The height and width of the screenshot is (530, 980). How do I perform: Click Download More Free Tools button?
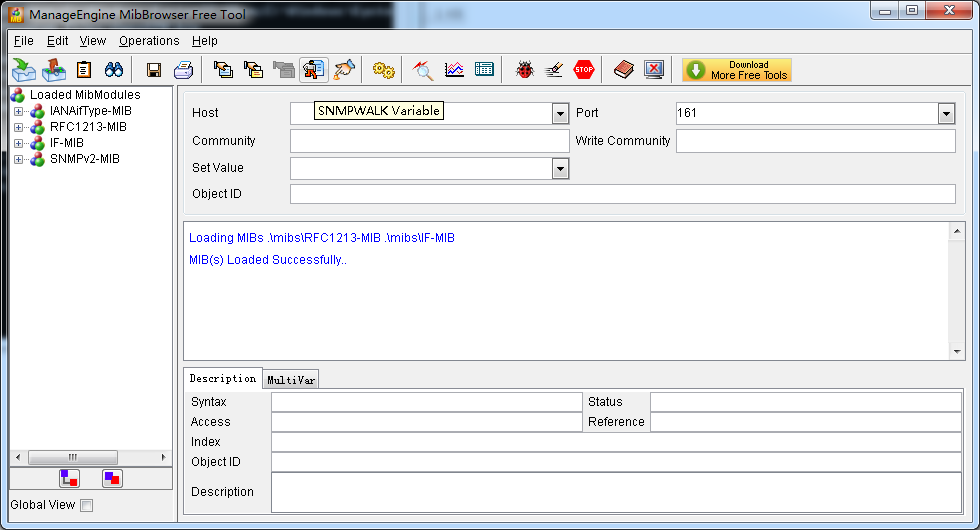[737, 70]
